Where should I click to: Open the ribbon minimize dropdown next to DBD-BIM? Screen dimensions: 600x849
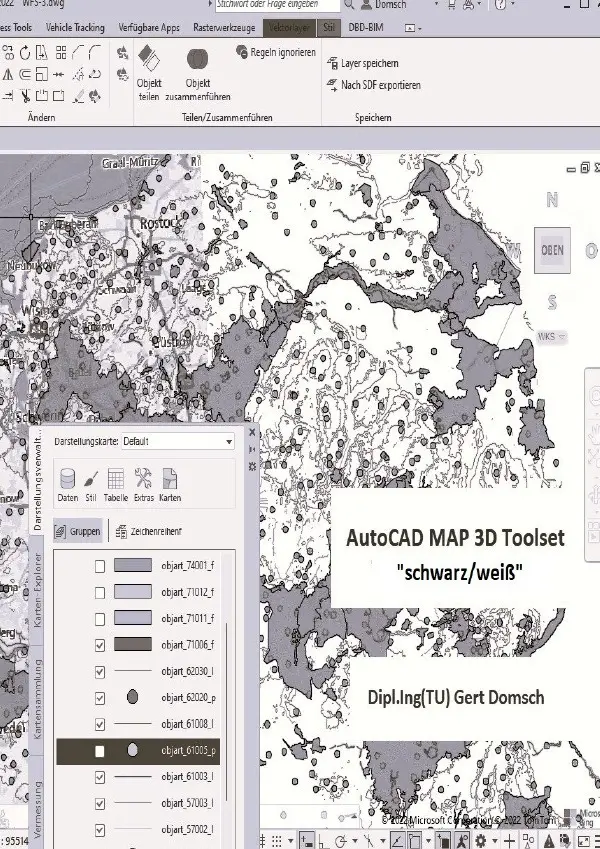(x=413, y=28)
